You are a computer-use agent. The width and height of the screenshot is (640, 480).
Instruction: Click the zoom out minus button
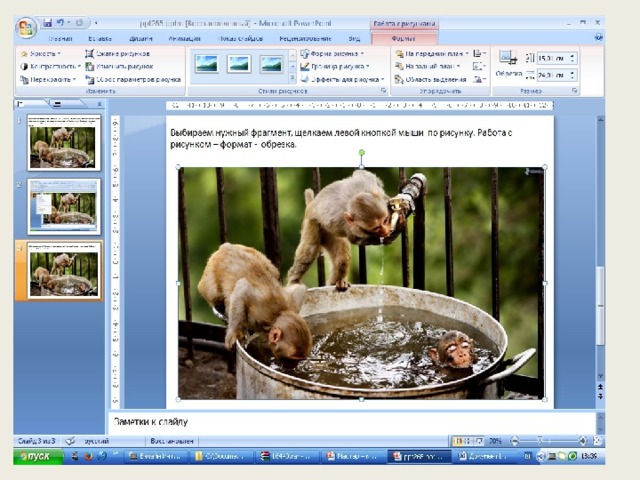(514, 441)
